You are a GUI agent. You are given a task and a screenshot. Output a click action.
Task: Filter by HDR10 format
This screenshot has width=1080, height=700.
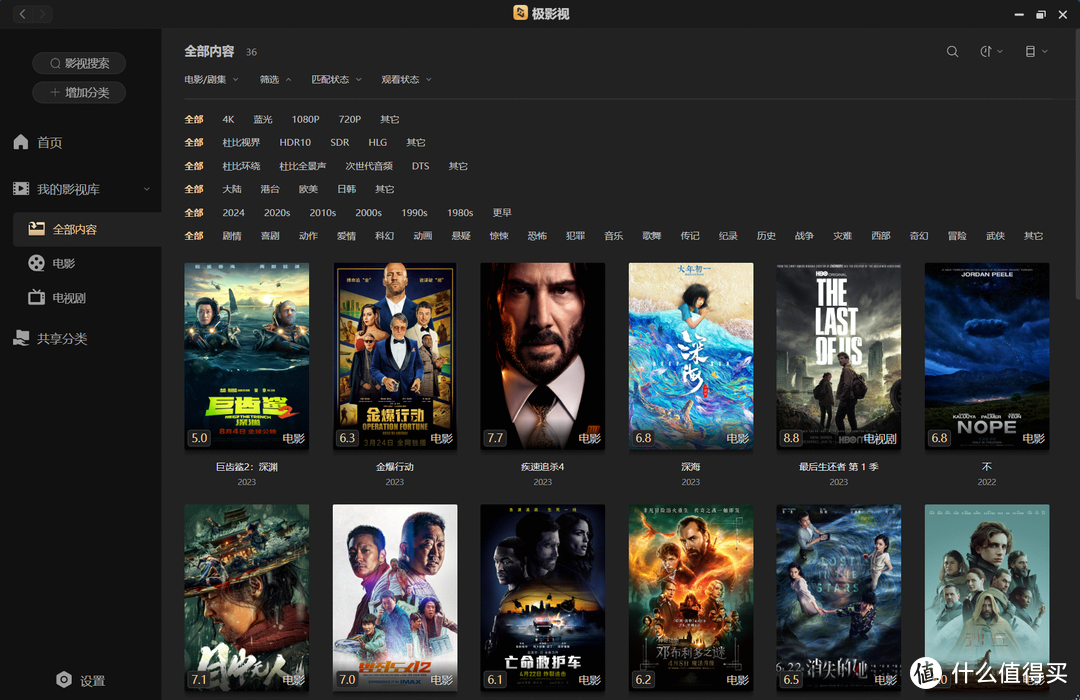295,143
